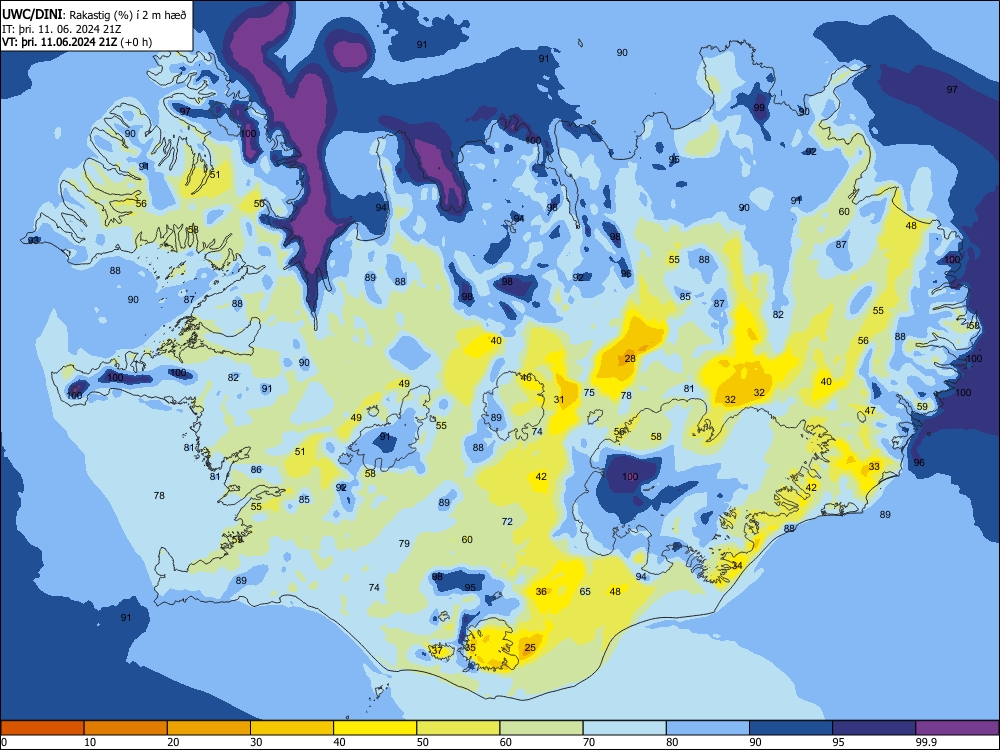
Task: Click the '99' humidity value in the northeast
Action: [x=759, y=108]
